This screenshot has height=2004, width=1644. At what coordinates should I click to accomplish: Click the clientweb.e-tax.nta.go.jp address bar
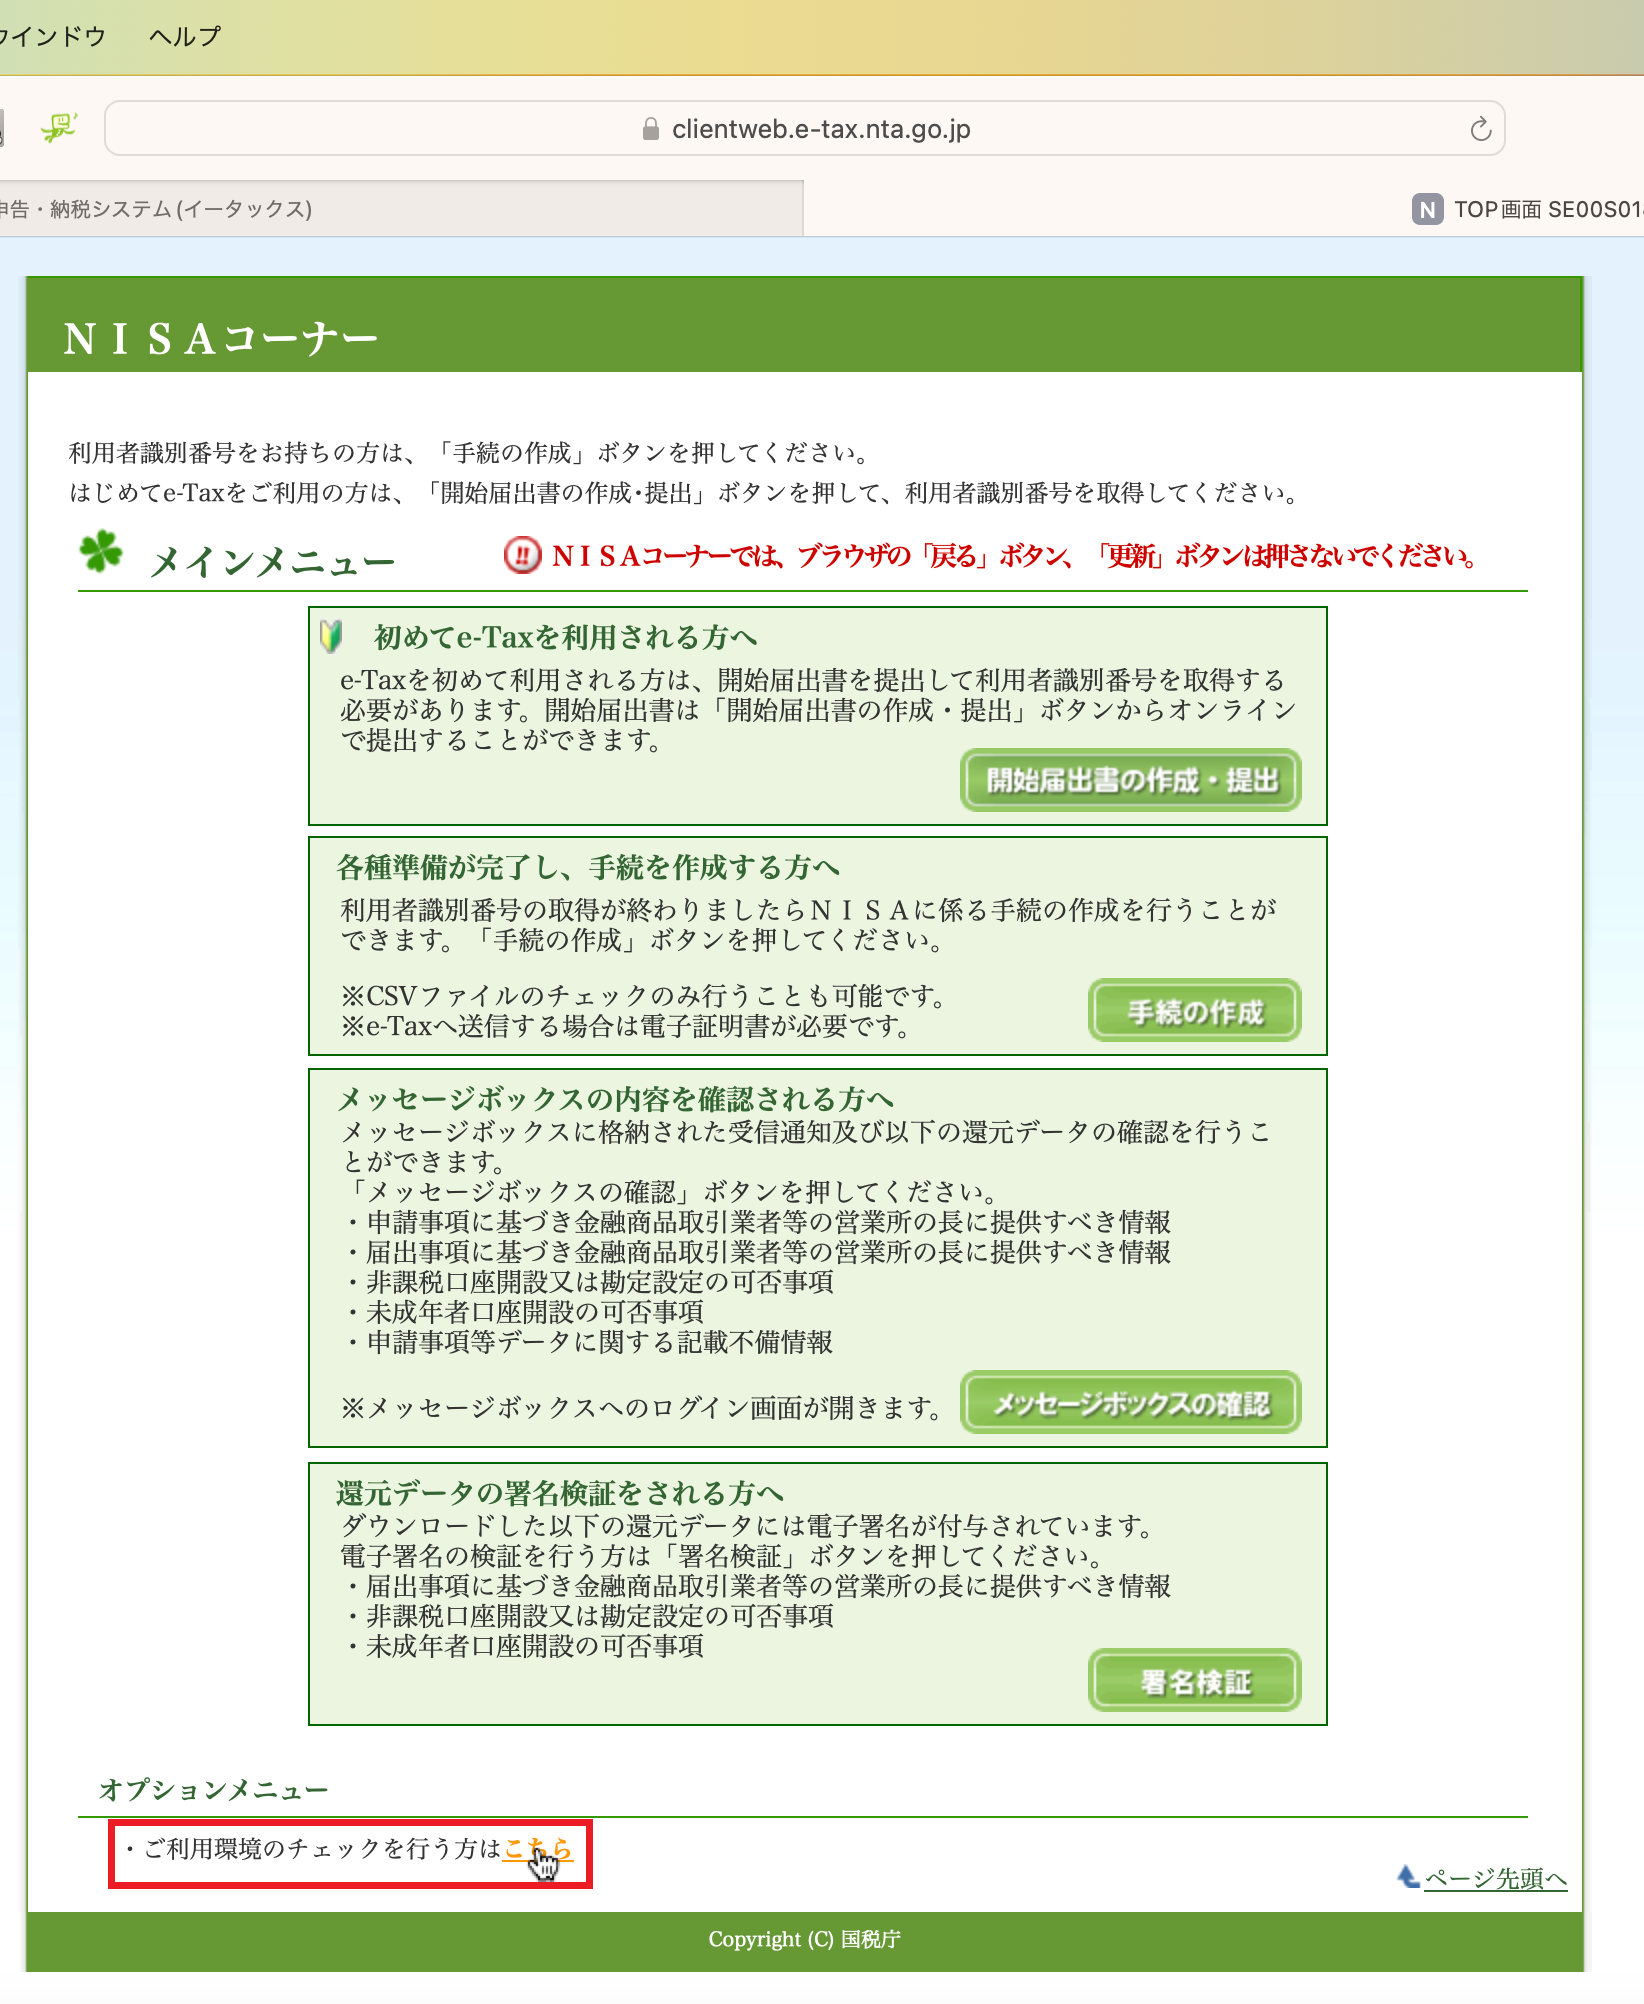pyautogui.click(x=804, y=128)
